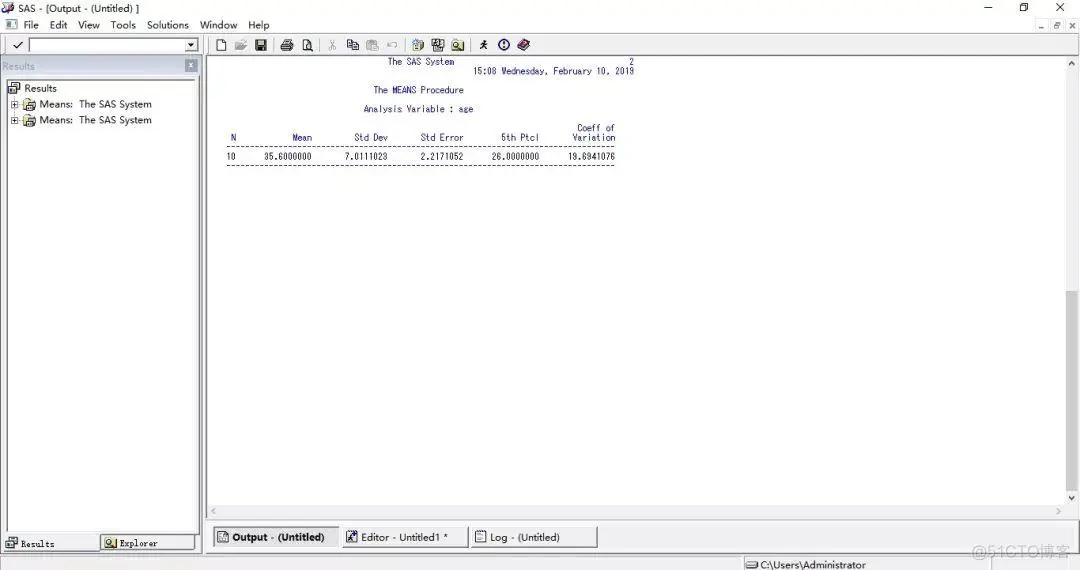Click the Save icon in toolbar
The image size is (1080, 570).
tap(260, 45)
